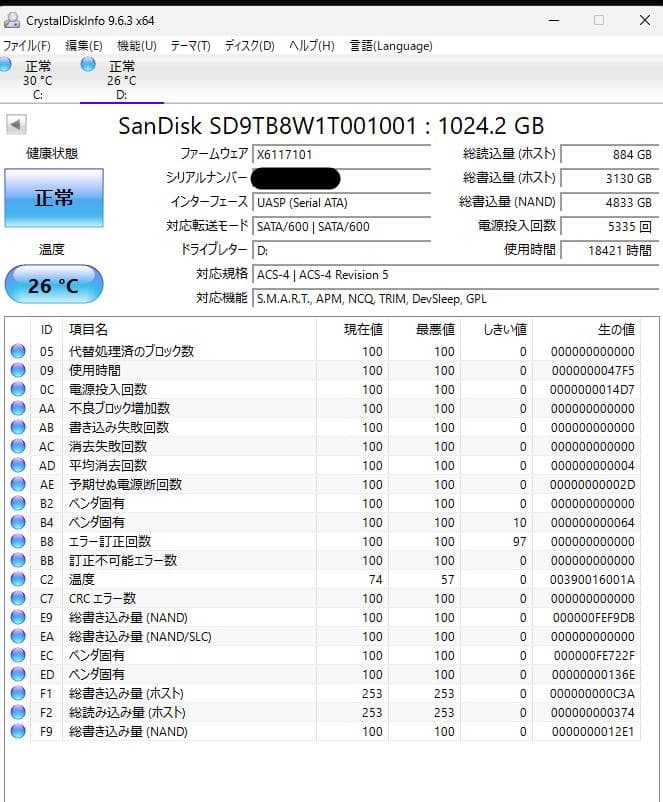Viewport: 663px width, 802px height.
Task: Click the しきい値 column header
Action: (497, 329)
